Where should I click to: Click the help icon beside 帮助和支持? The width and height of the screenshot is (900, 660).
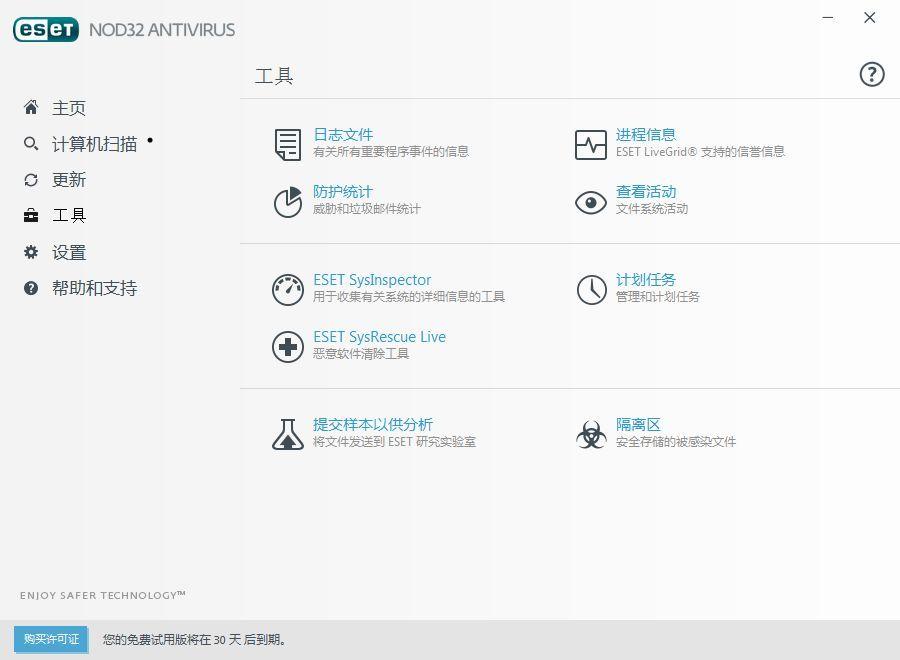tap(31, 288)
